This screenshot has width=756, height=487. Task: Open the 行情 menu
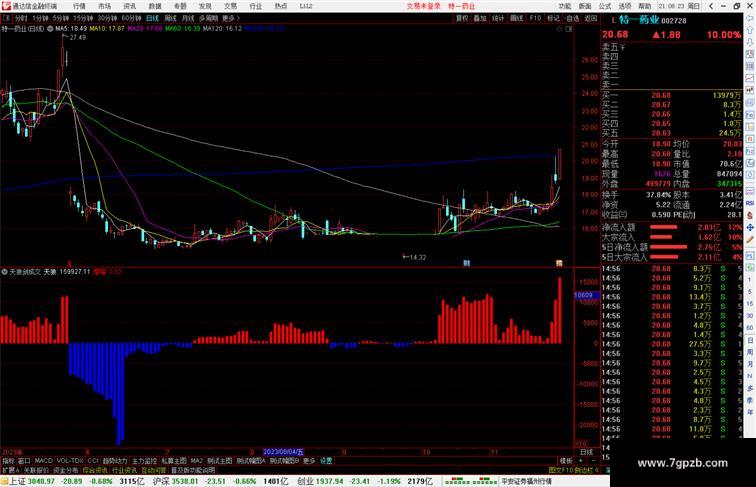click(x=79, y=6)
